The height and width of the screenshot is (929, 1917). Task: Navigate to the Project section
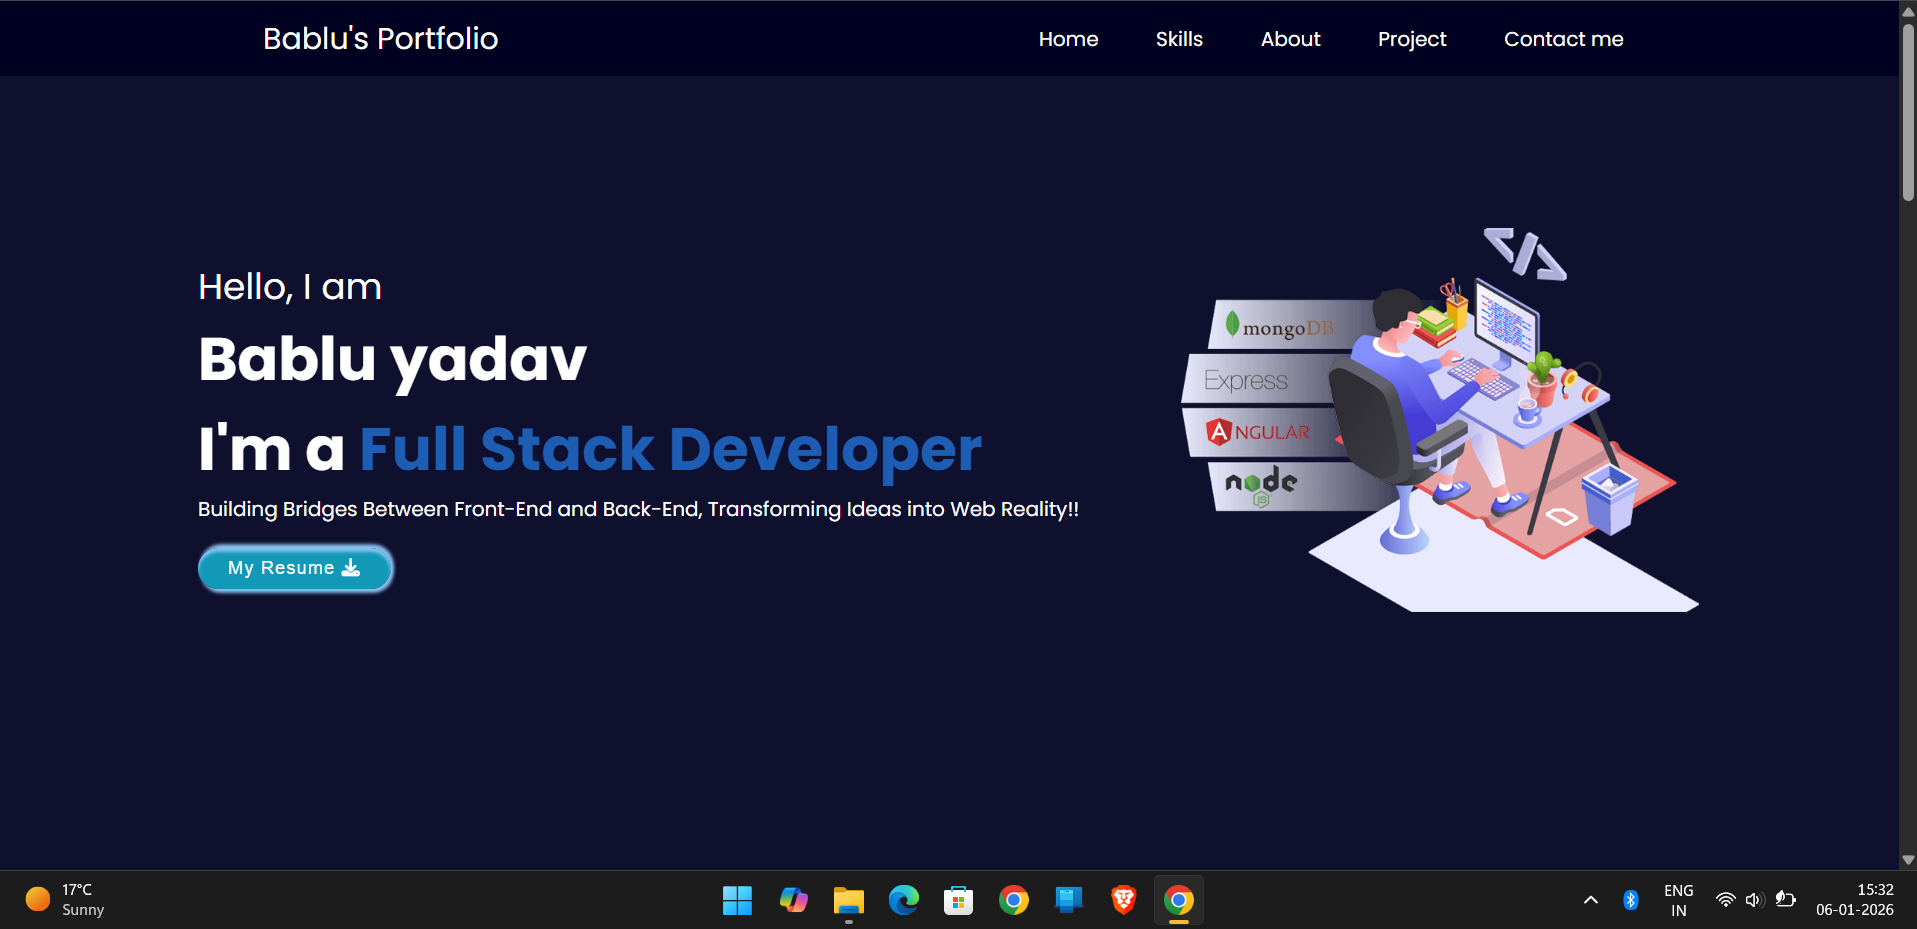coord(1411,39)
